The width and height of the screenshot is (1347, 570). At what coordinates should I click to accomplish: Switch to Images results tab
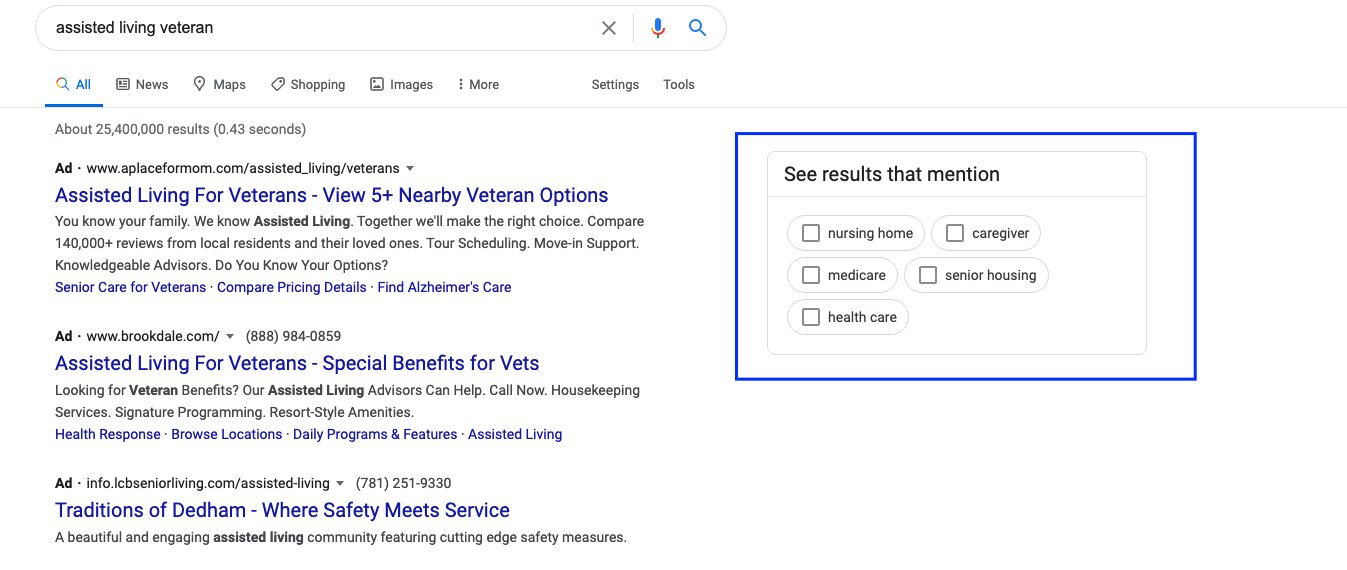coord(401,85)
